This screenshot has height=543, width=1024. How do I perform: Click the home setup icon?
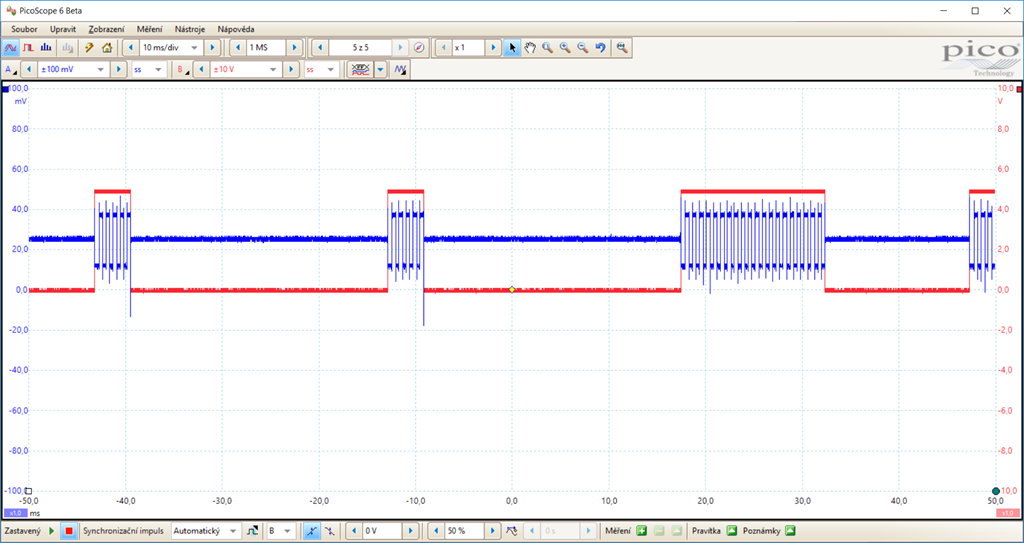[106, 47]
